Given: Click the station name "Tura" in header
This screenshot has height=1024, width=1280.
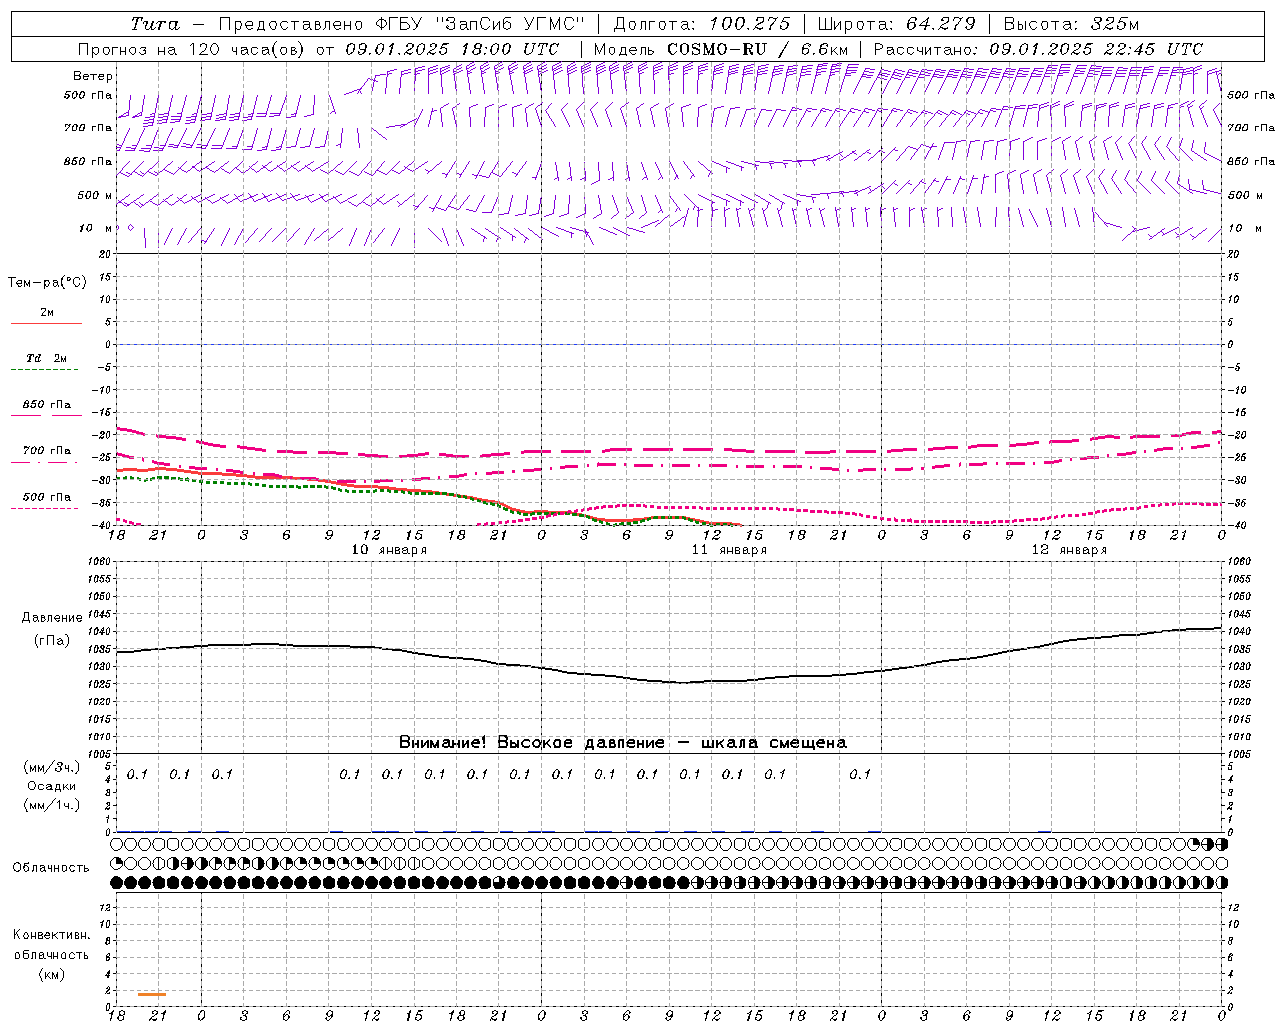Looking at the screenshot, I should (x=154, y=24).
